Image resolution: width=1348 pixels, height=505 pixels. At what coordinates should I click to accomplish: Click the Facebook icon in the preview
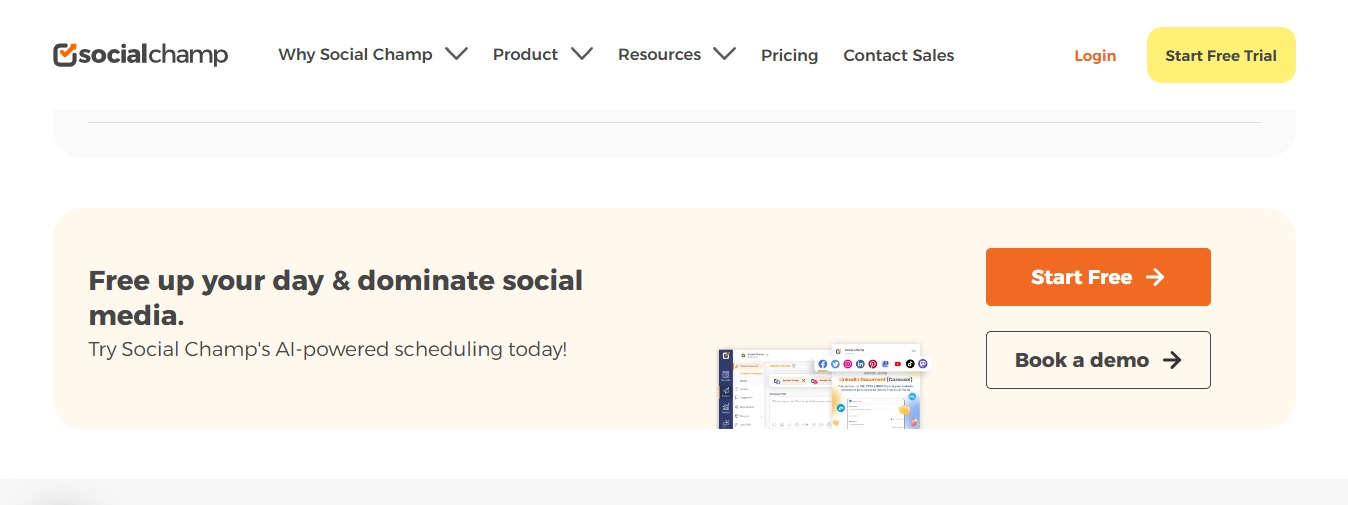(x=823, y=364)
